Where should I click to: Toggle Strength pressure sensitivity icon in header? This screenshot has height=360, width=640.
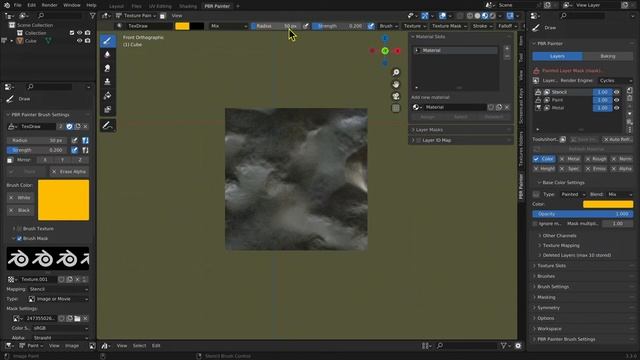point(371,26)
